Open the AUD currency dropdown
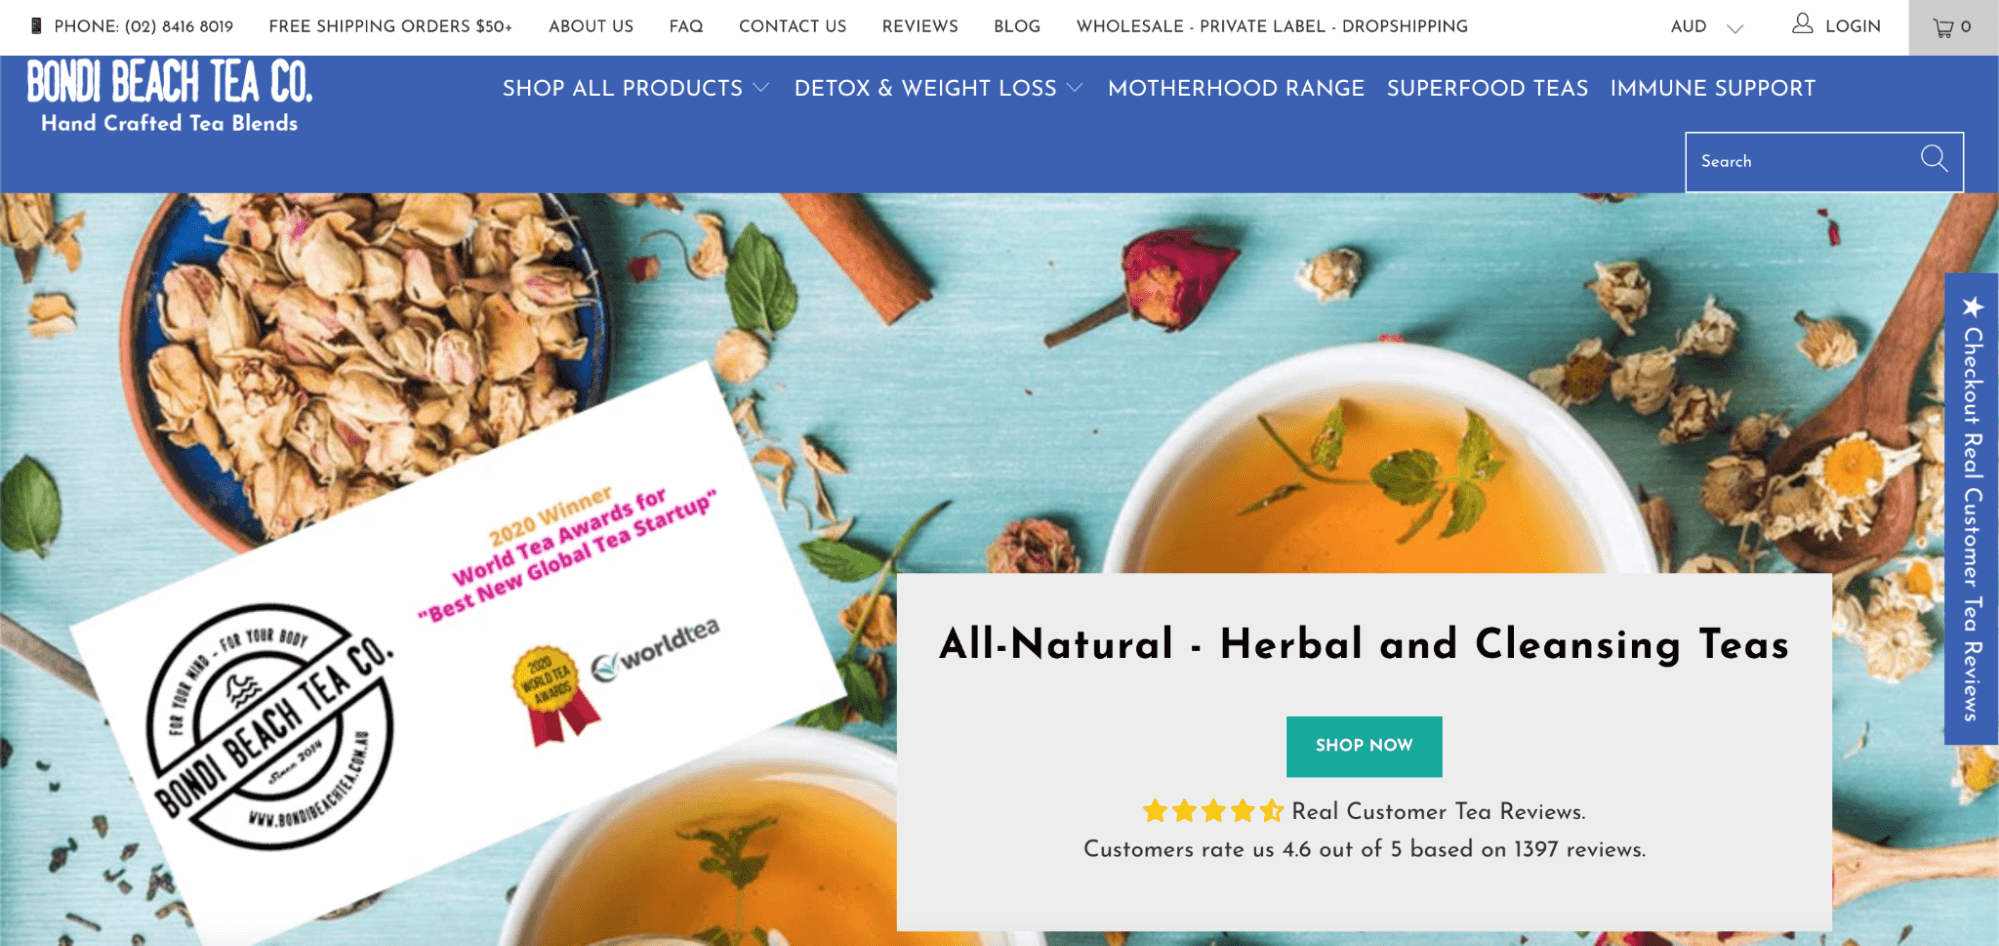 (1706, 27)
